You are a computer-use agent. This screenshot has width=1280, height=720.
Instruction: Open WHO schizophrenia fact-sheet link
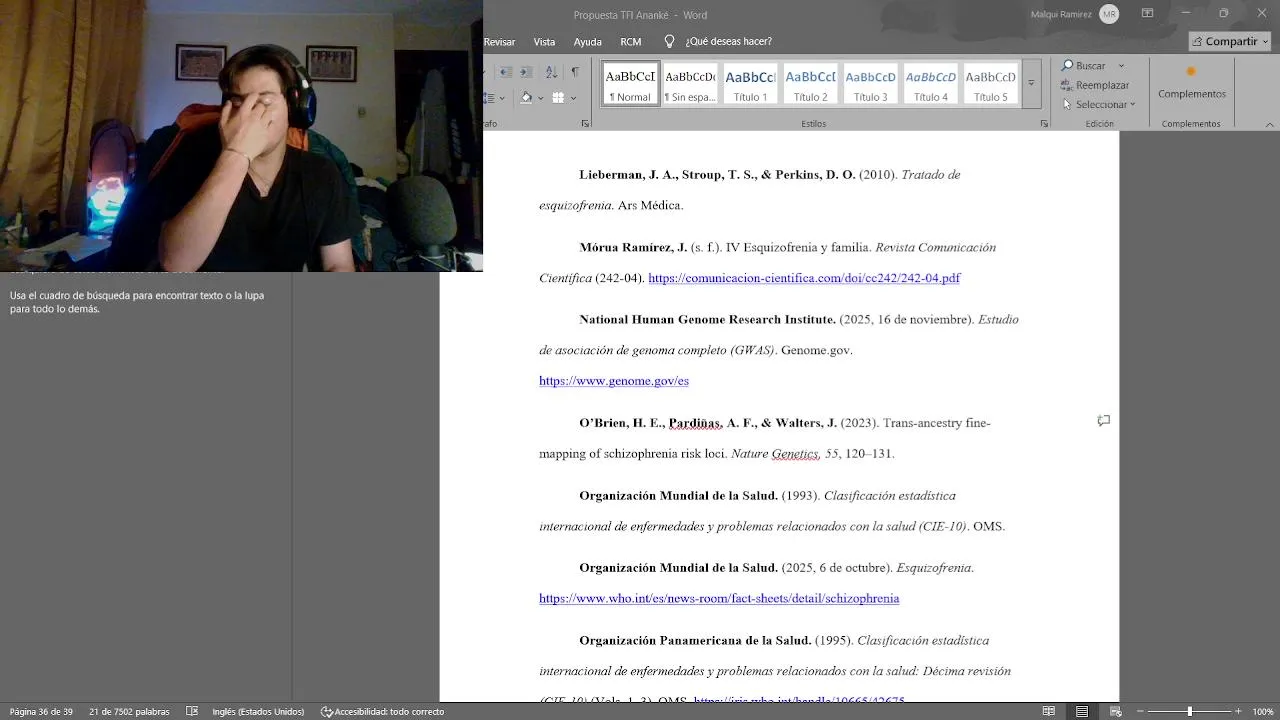coord(719,599)
